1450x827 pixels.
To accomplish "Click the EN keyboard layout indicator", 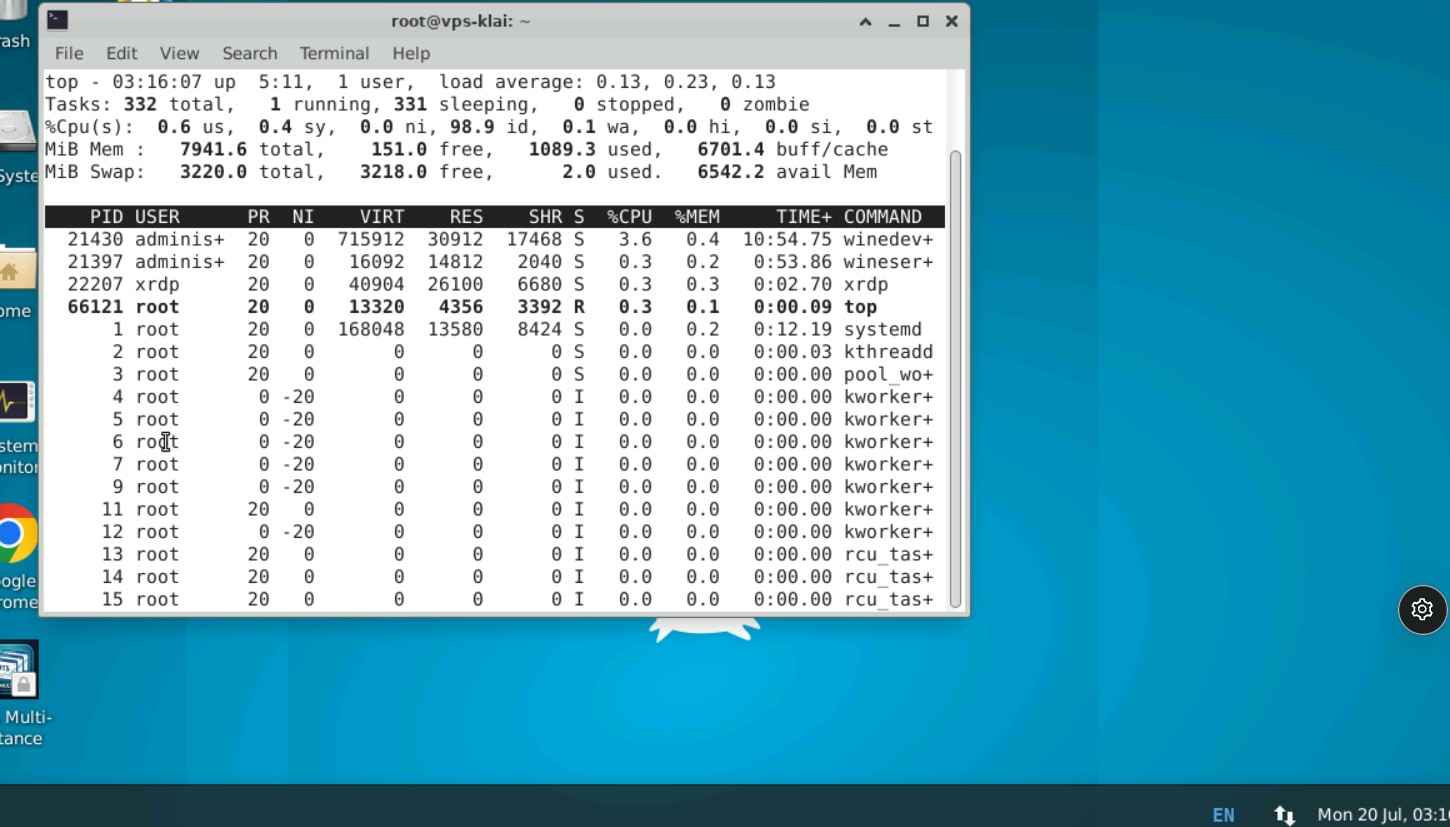I will (x=1223, y=815).
